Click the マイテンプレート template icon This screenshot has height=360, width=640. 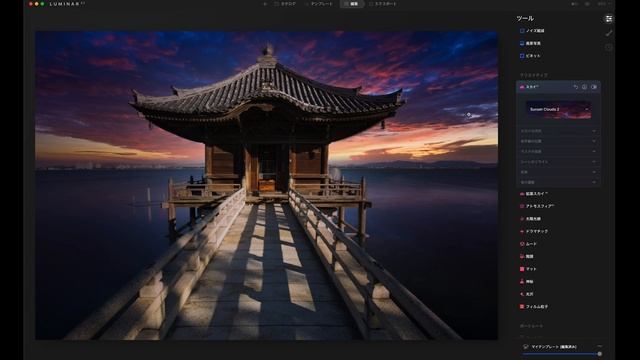coord(525,347)
